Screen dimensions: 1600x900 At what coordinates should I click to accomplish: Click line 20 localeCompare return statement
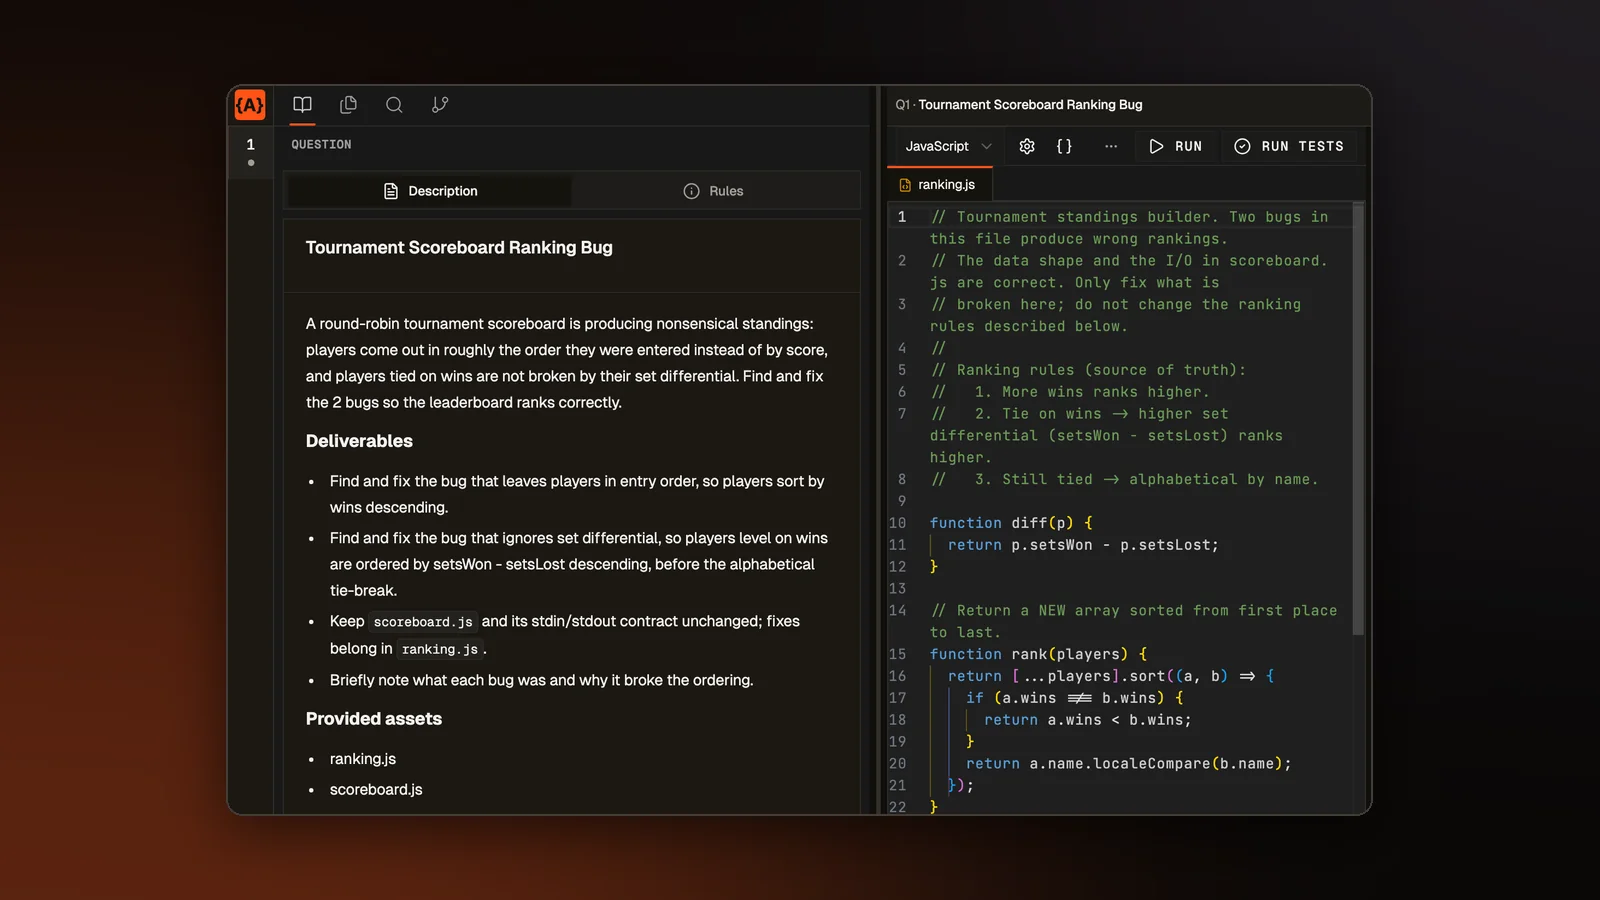click(1129, 764)
